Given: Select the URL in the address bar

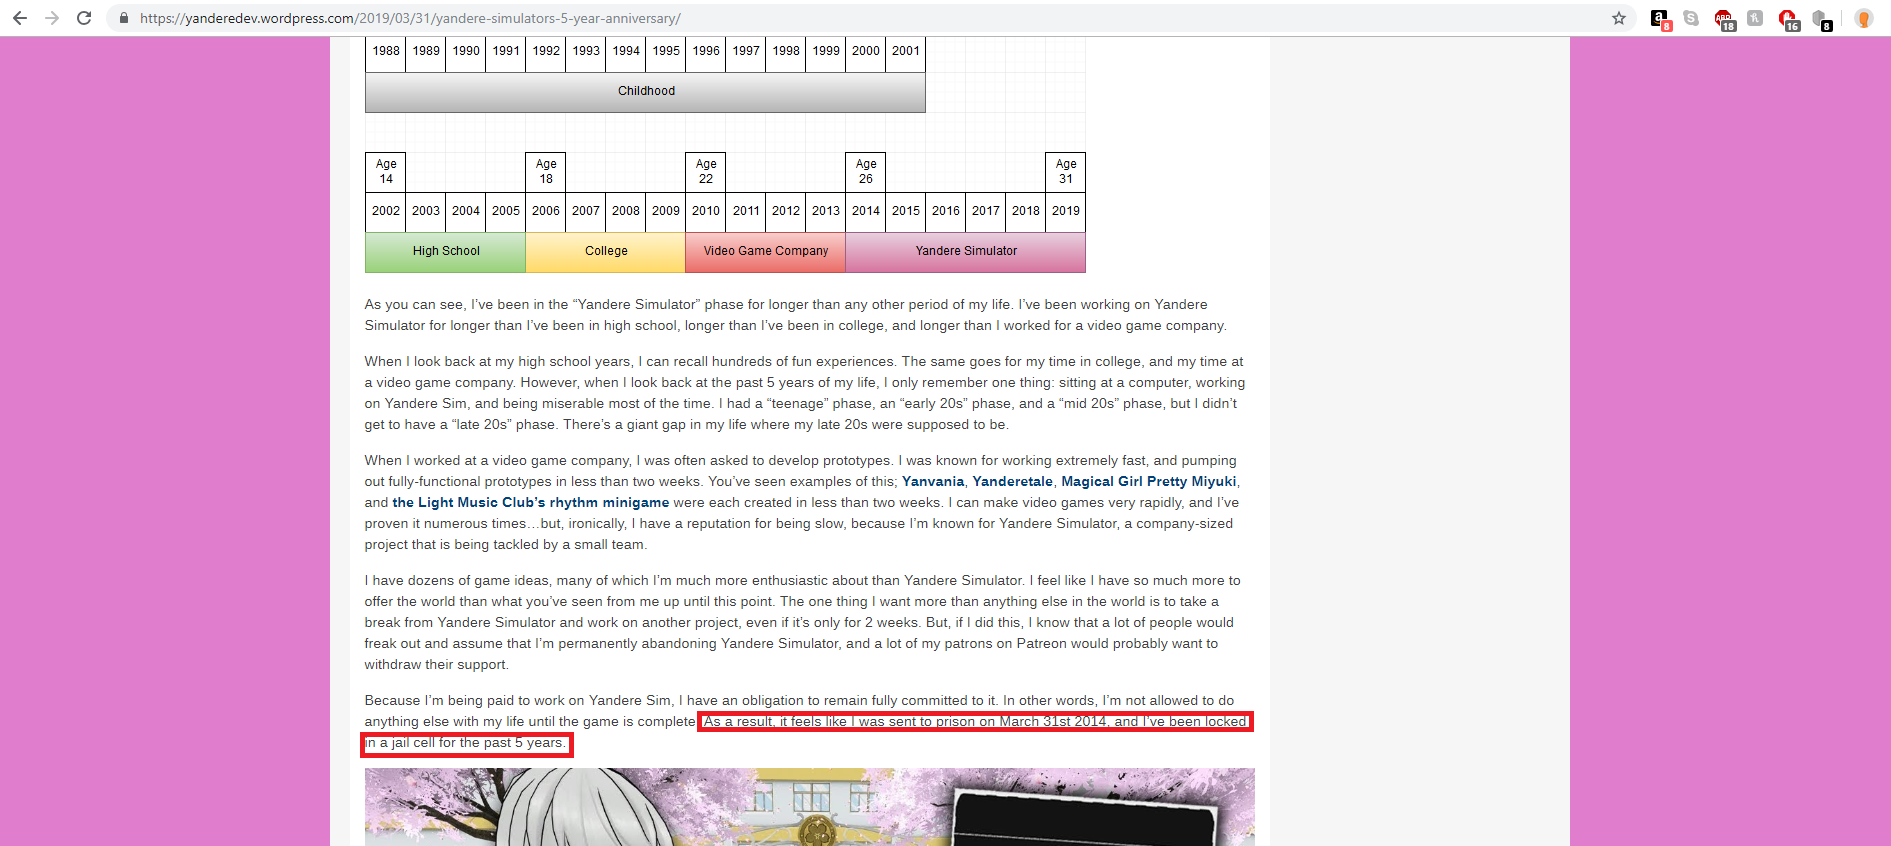Looking at the screenshot, I should pos(410,18).
